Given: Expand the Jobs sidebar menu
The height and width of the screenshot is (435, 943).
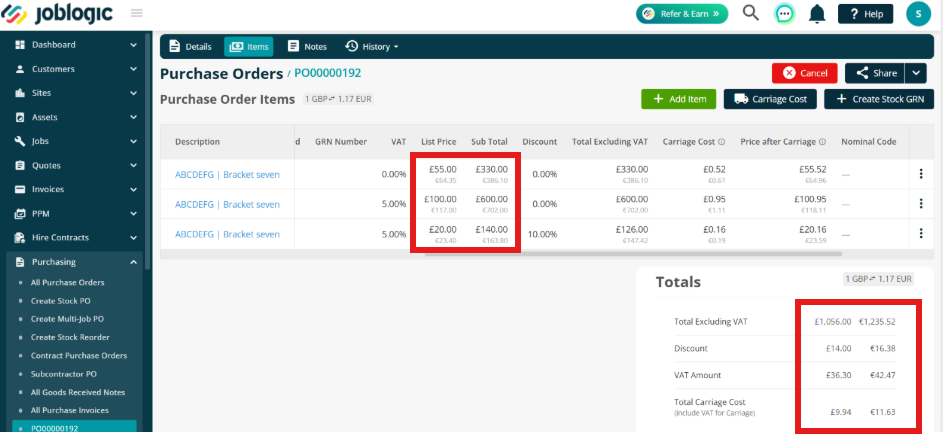Looking at the screenshot, I should 76,141.
